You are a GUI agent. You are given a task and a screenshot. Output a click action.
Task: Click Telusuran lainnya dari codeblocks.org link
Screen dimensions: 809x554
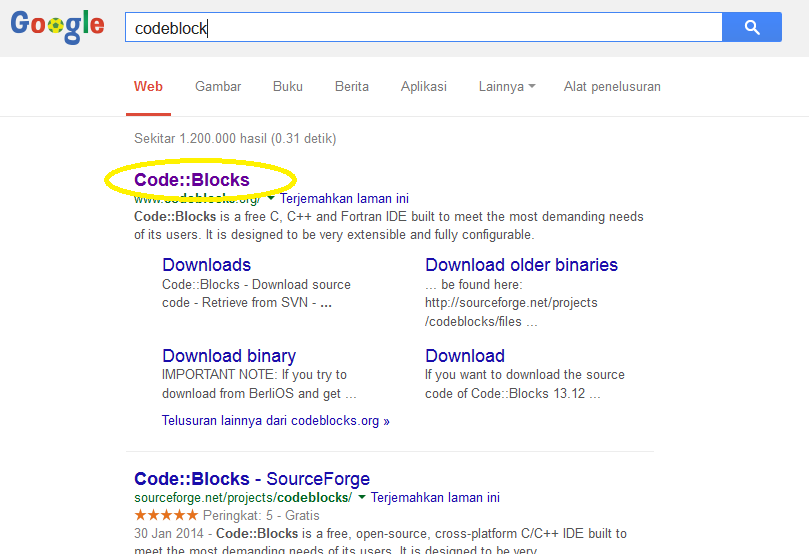(276, 420)
